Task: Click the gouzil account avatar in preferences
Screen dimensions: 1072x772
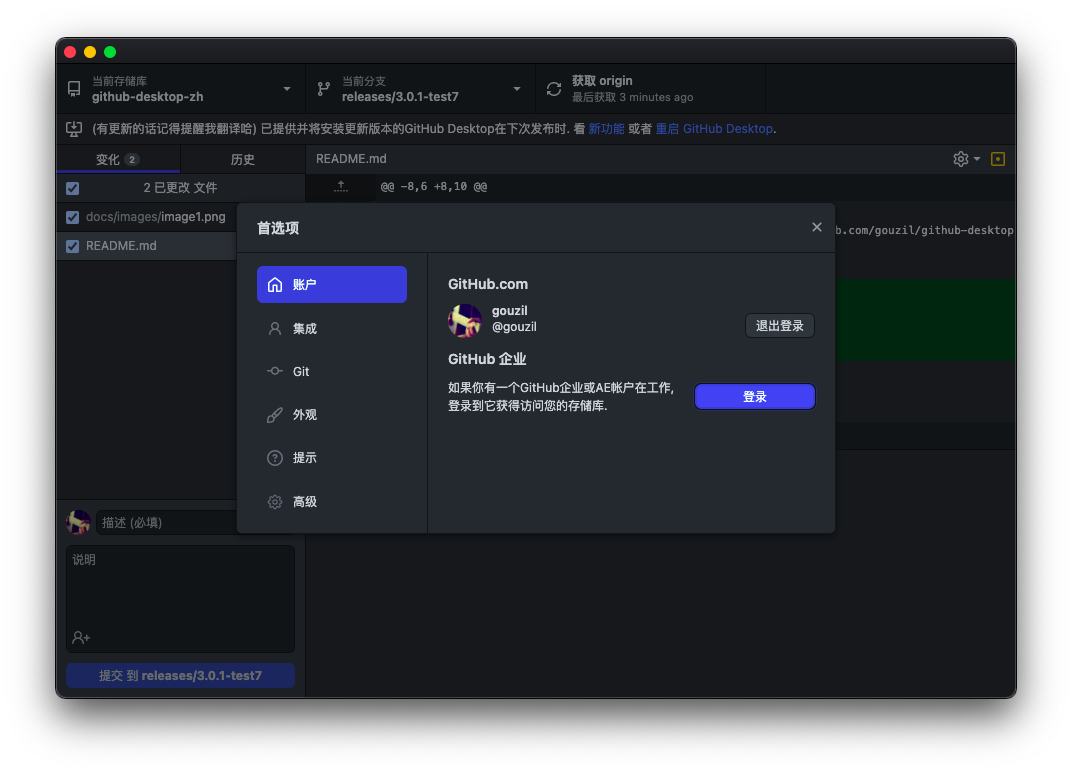Action: click(465, 321)
